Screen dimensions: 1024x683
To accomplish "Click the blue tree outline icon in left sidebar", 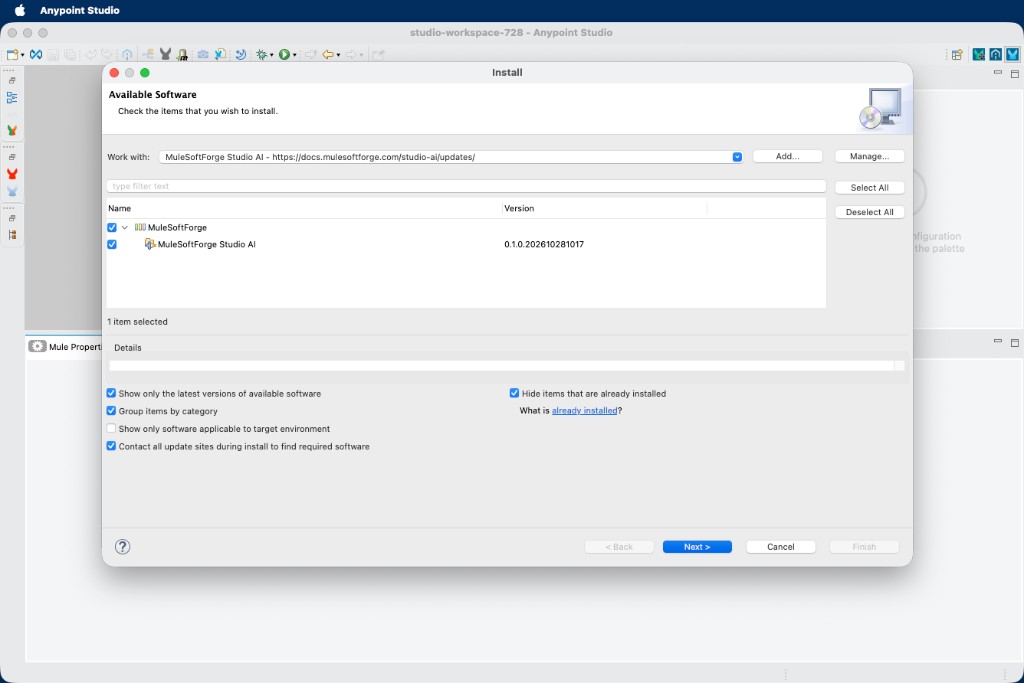I will tap(12, 98).
